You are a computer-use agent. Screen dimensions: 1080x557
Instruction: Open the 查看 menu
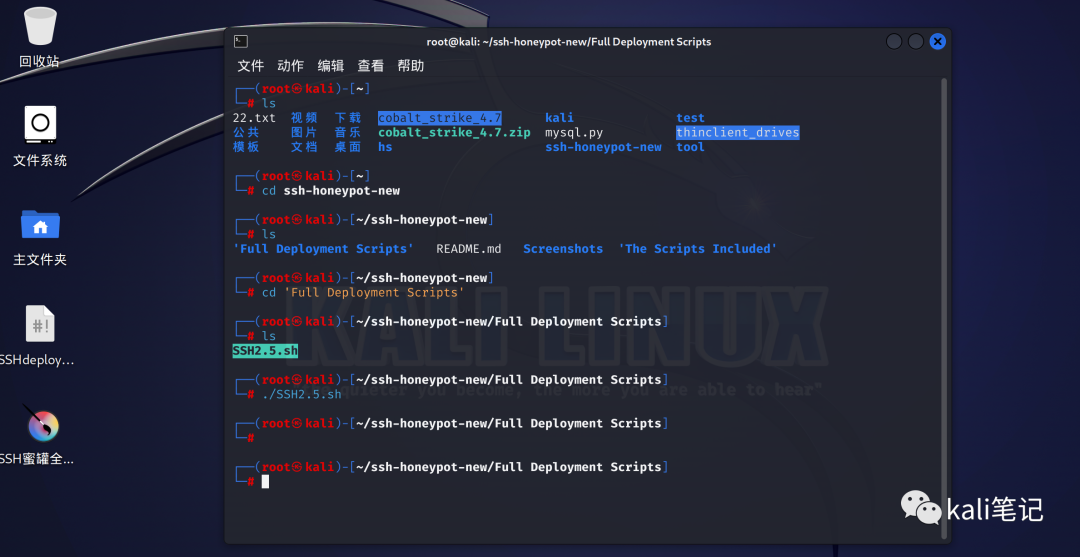(371, 66)
